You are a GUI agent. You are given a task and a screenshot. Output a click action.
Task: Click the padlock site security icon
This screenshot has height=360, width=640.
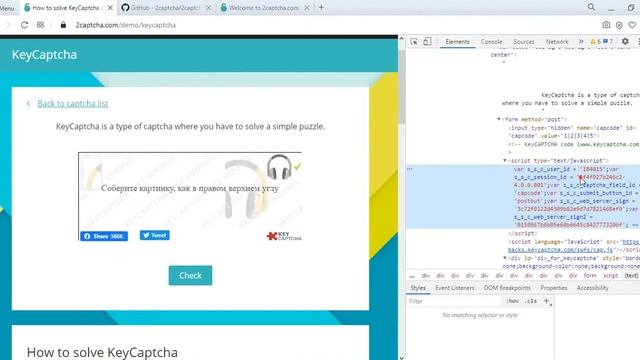coord(63,25)
